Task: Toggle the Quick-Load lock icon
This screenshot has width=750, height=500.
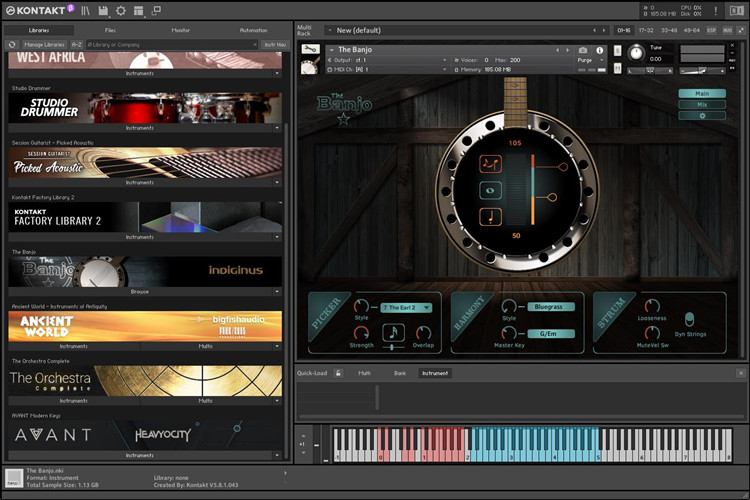Action: (338, 373)
